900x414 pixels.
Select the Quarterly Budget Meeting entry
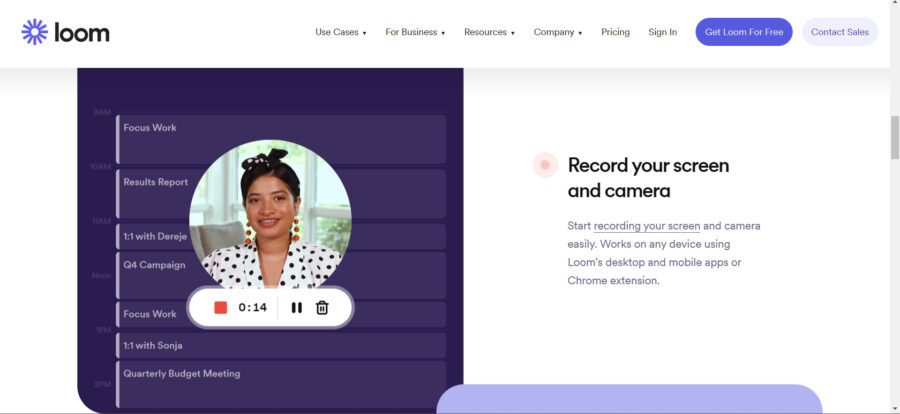click(281, 384)
